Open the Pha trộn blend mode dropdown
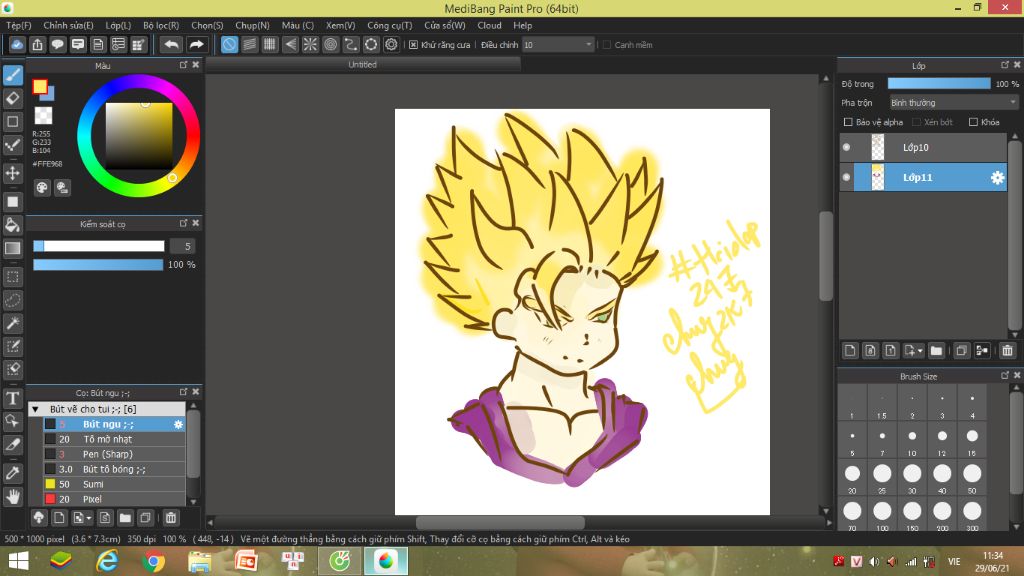This screenshot has width=1024, height=576. (x=953, y=103)
